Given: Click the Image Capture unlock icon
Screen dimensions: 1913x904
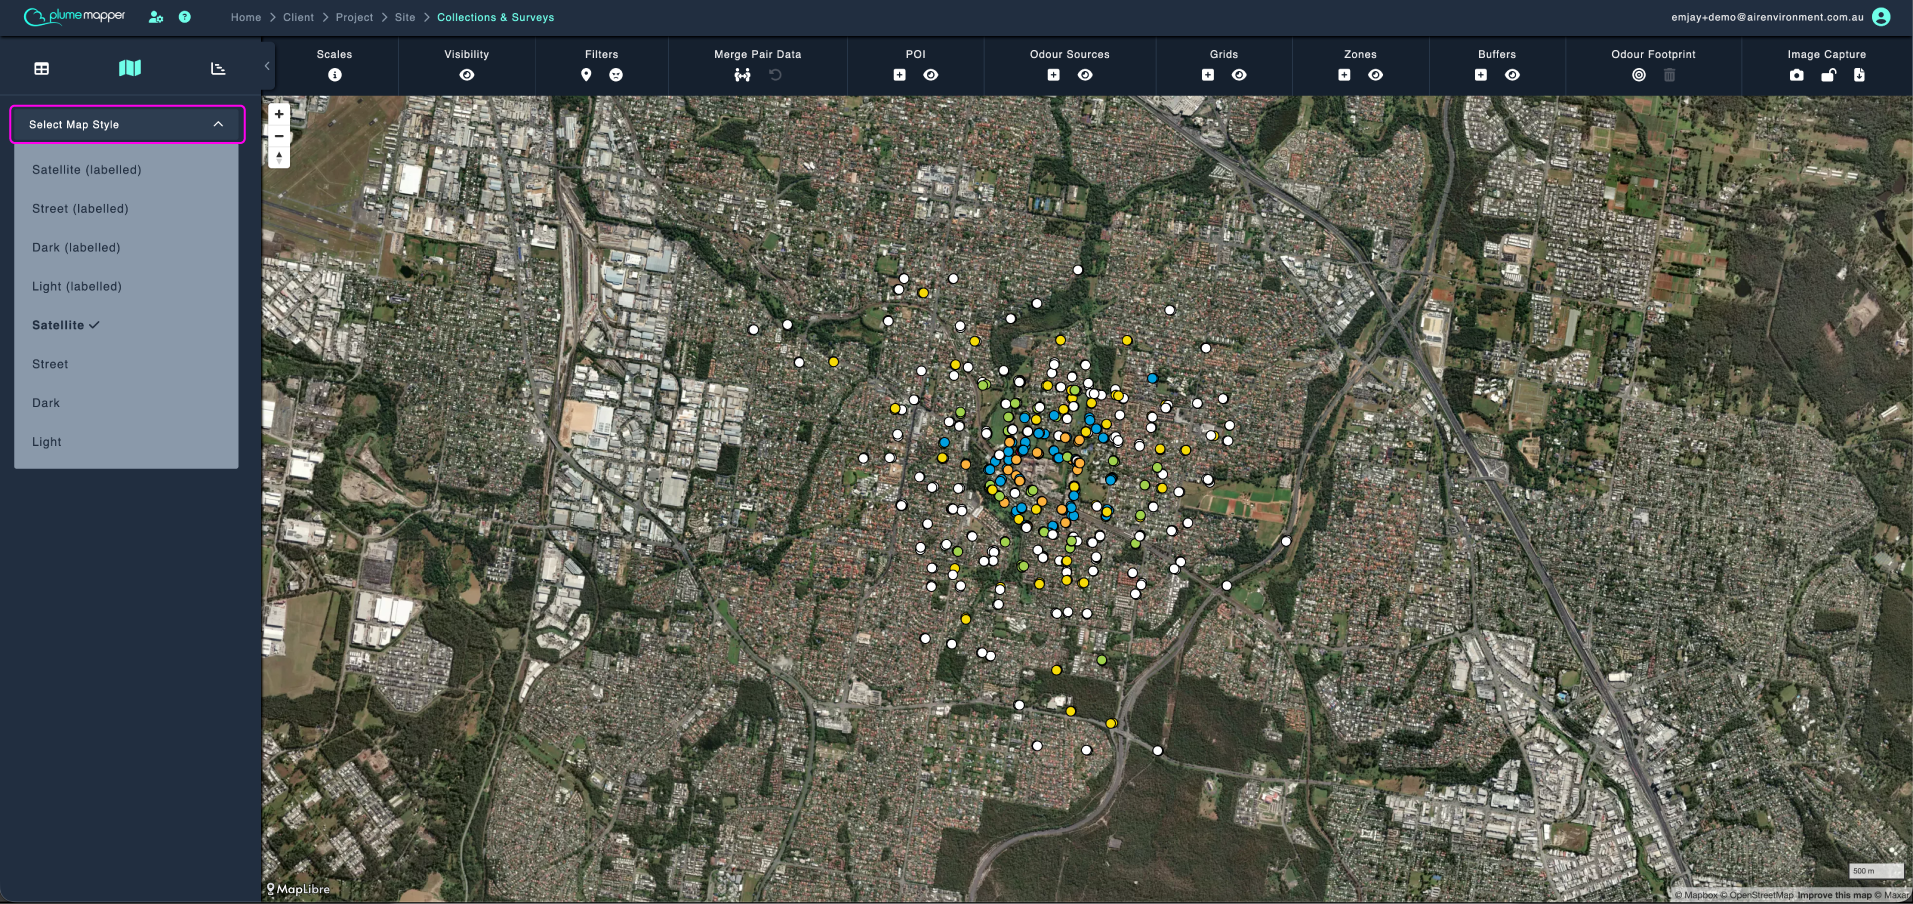Looking at the screenshot, I should click(x=1828, y=75).
